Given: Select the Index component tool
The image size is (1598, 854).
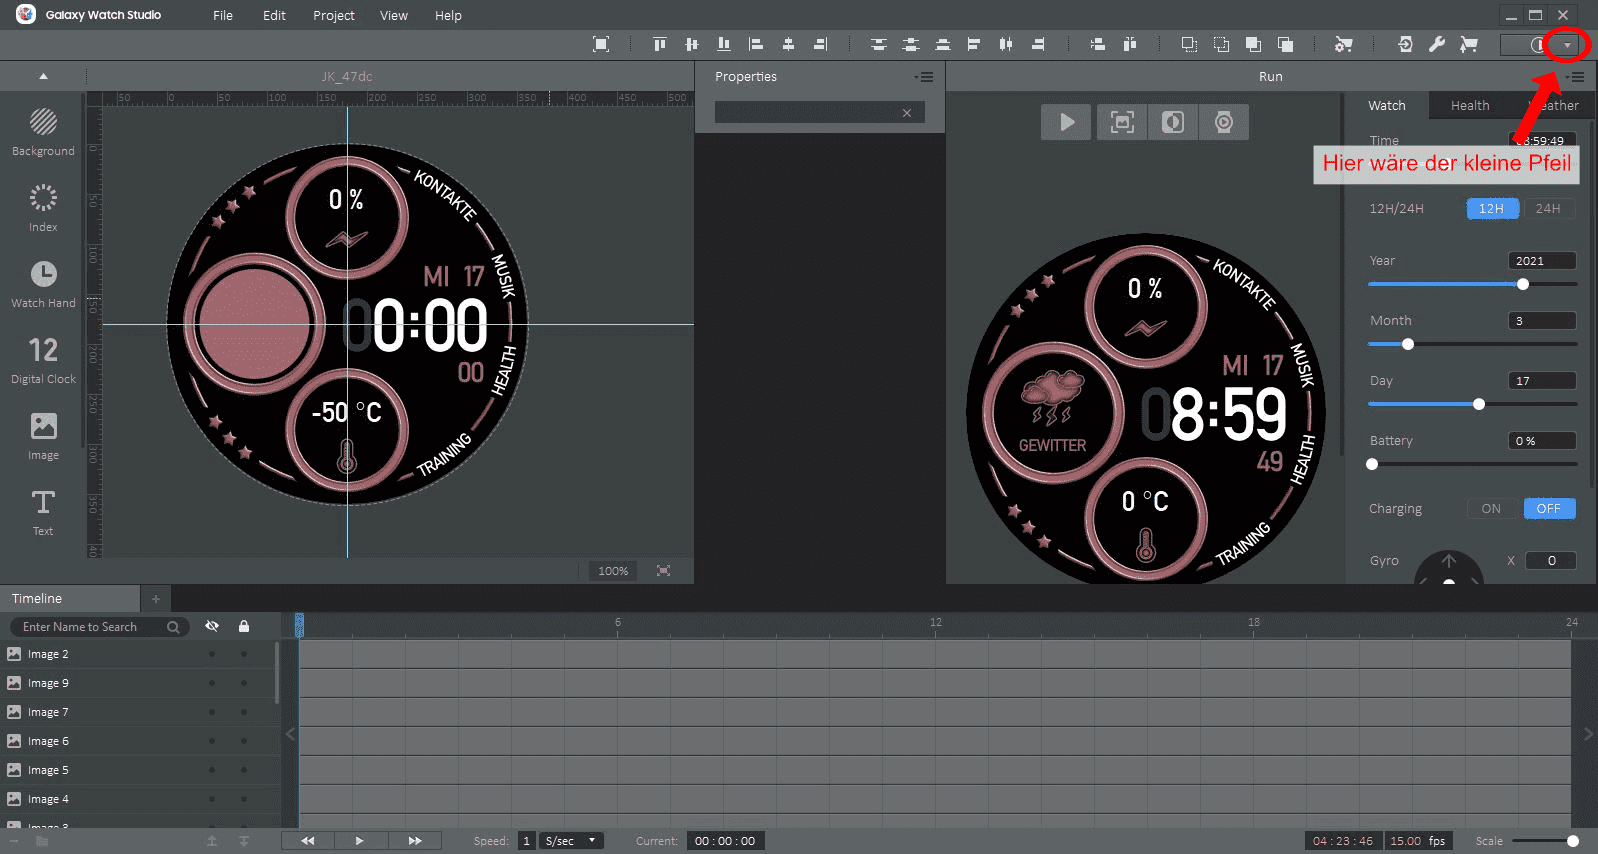Looking at the screenshot, I should point(43,208).
